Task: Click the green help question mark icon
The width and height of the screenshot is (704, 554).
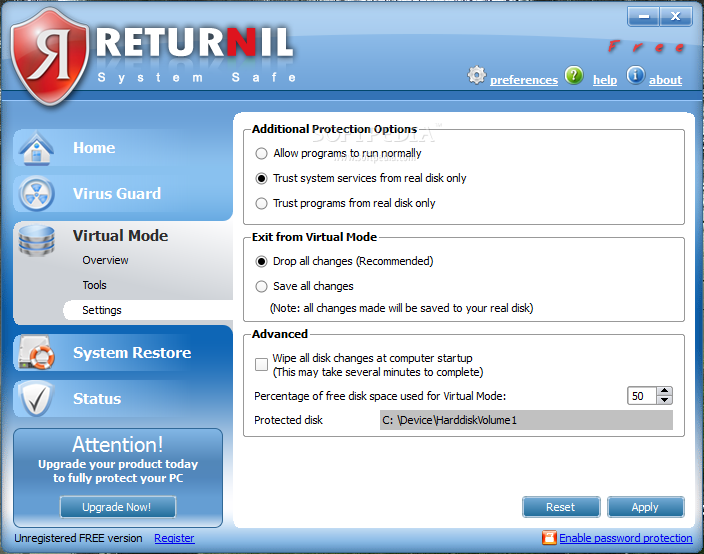Action: (574, 75)
